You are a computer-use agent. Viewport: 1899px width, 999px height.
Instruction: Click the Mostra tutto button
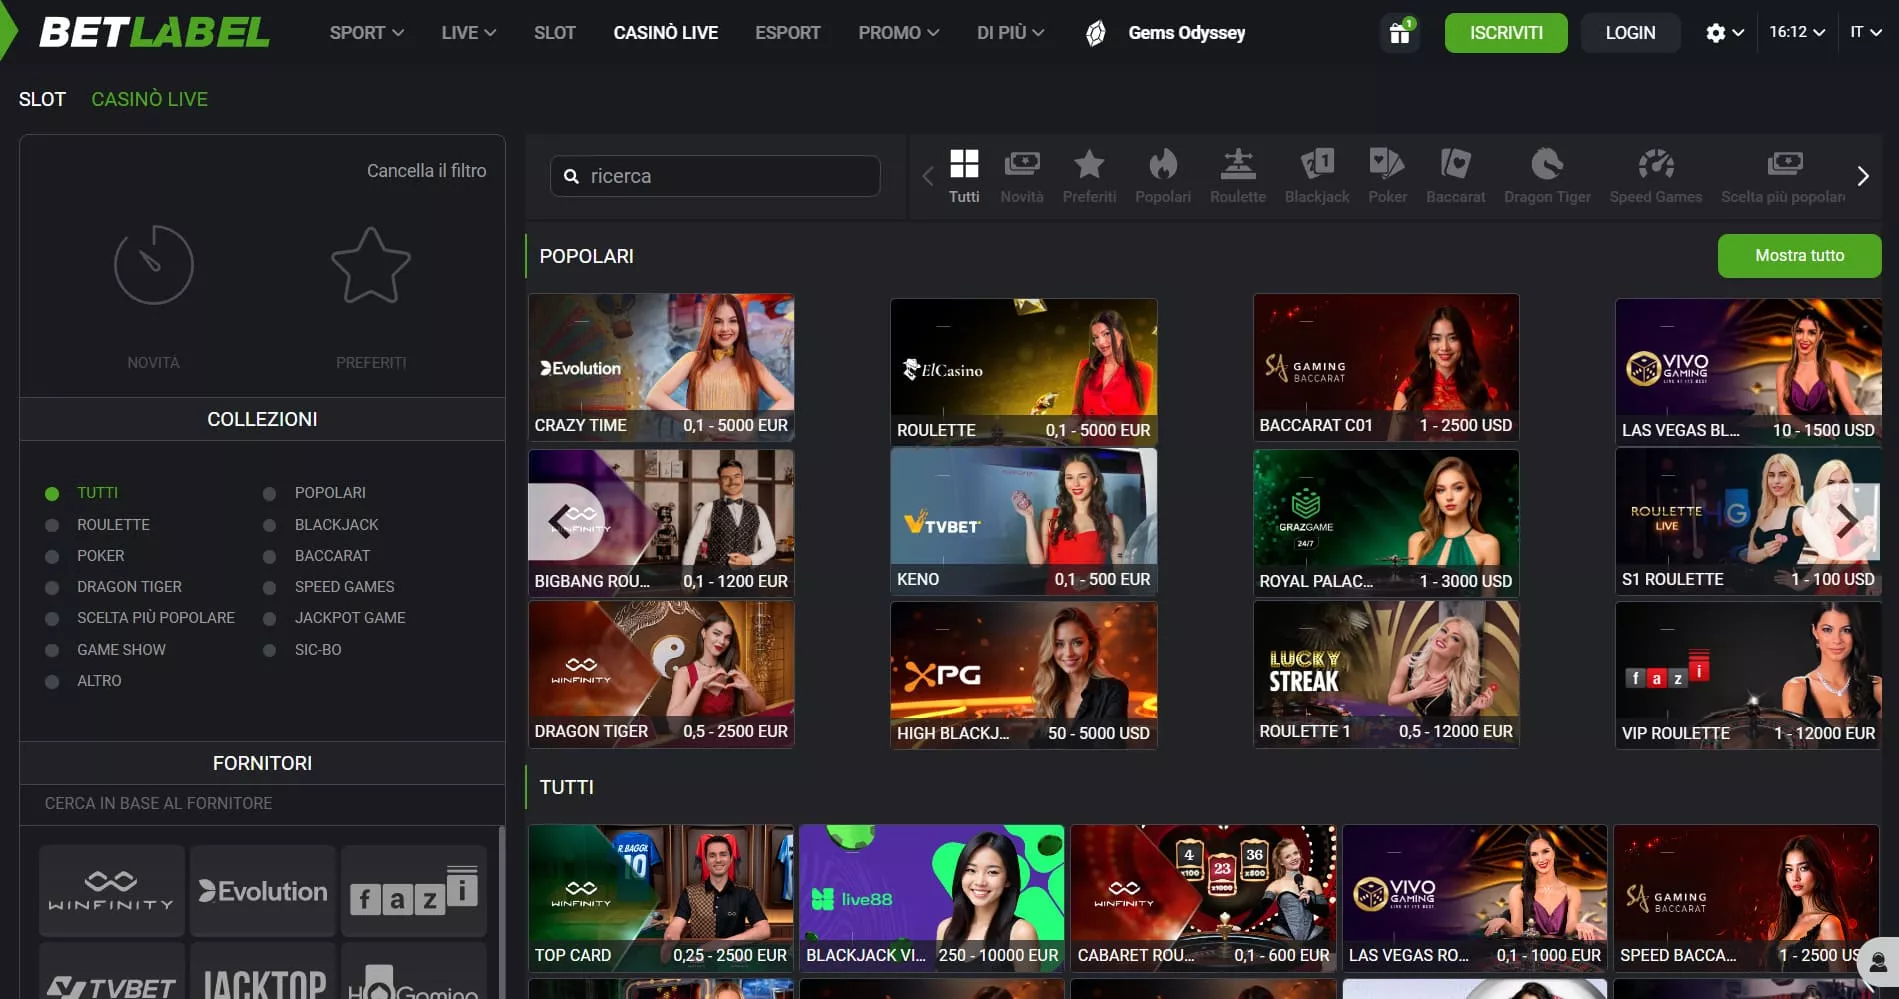pos(1799,256)
